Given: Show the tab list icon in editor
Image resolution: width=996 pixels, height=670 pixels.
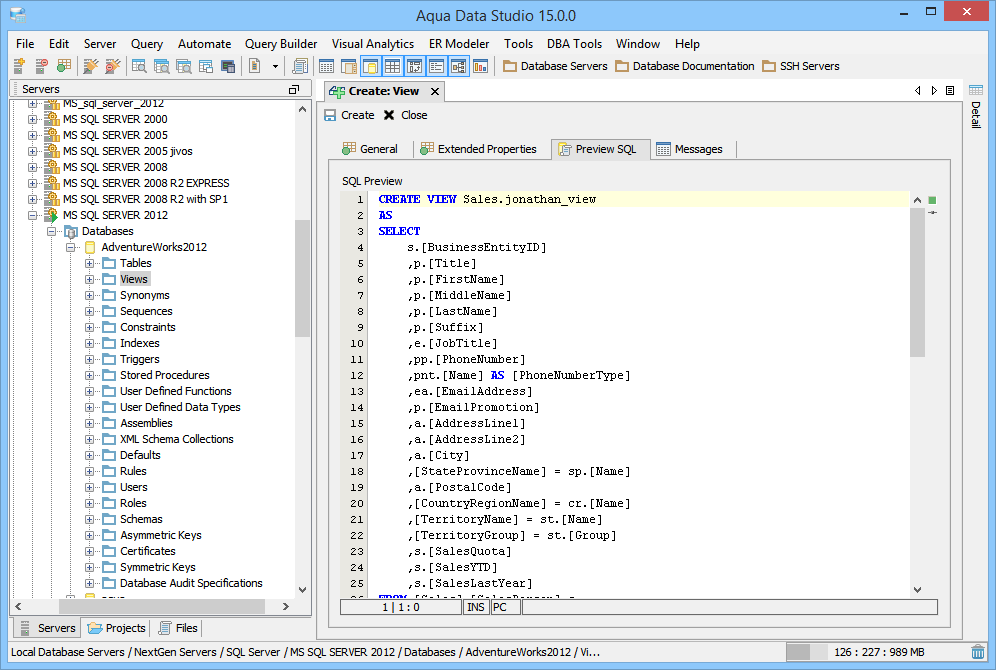Looking at the screenshot, I should click(950, 90).
